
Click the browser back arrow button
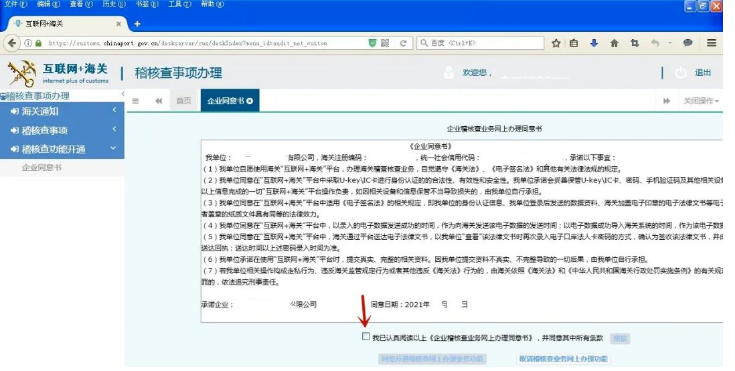12,43
